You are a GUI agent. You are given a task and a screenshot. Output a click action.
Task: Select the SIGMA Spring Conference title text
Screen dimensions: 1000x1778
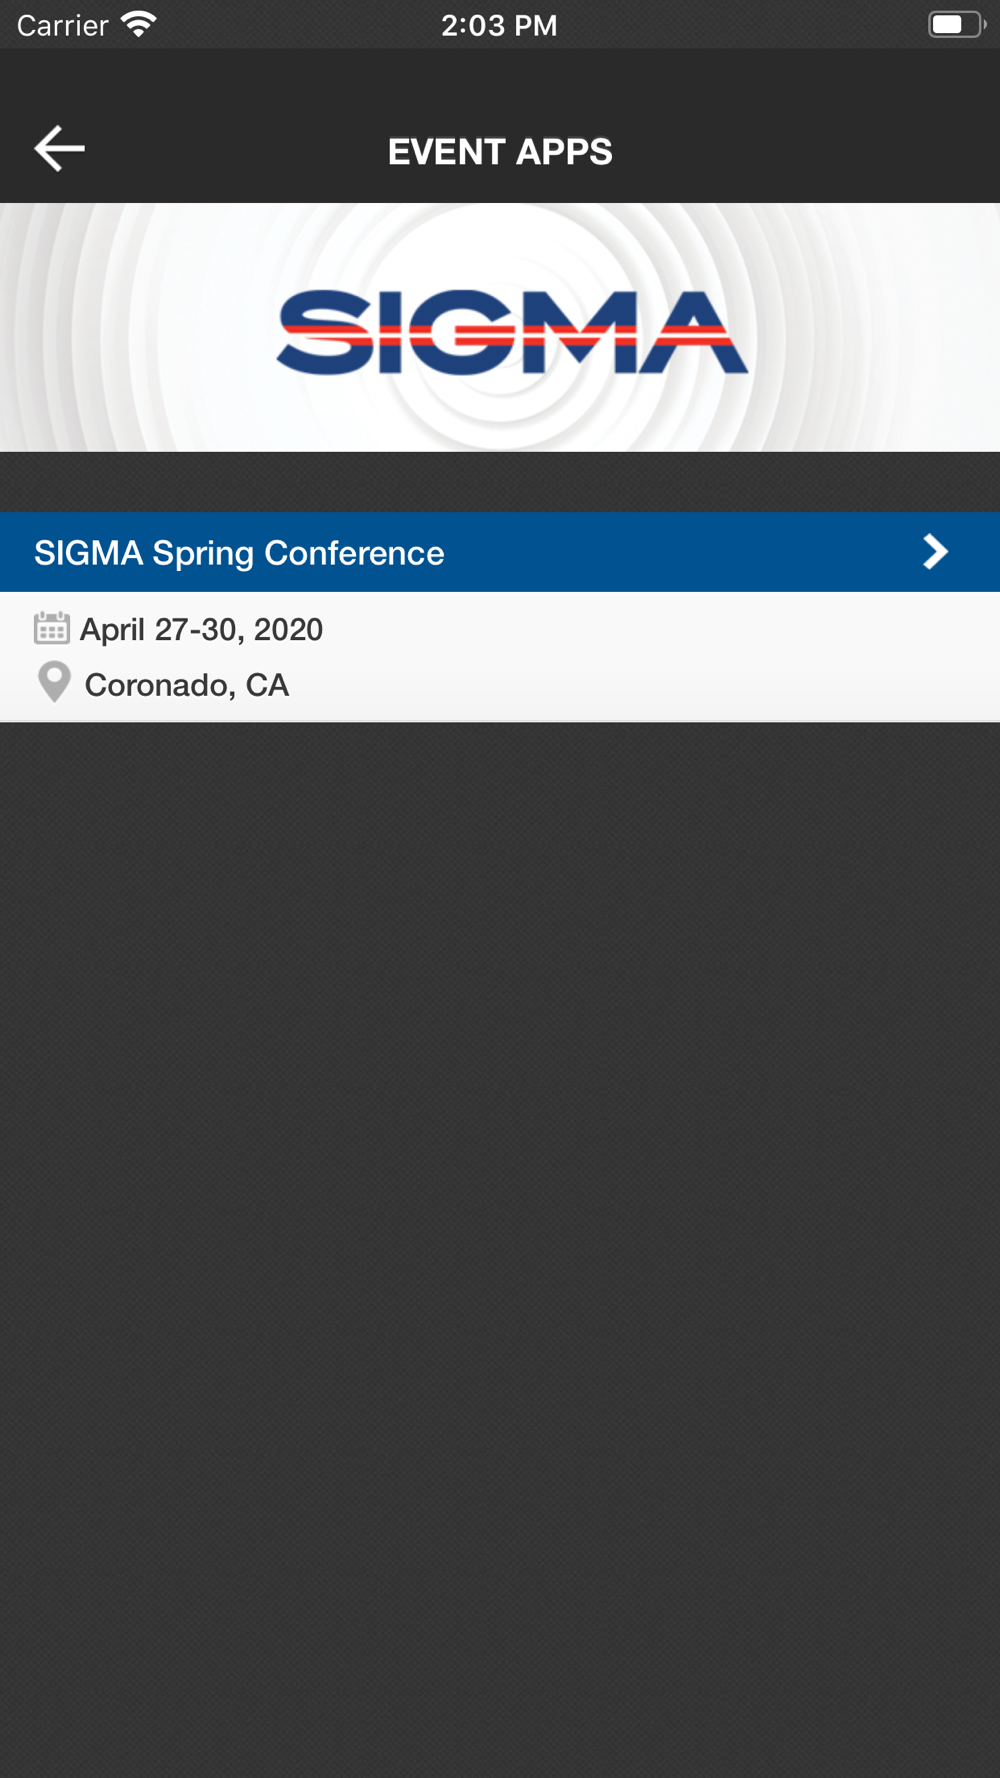[x=239, y=553]
